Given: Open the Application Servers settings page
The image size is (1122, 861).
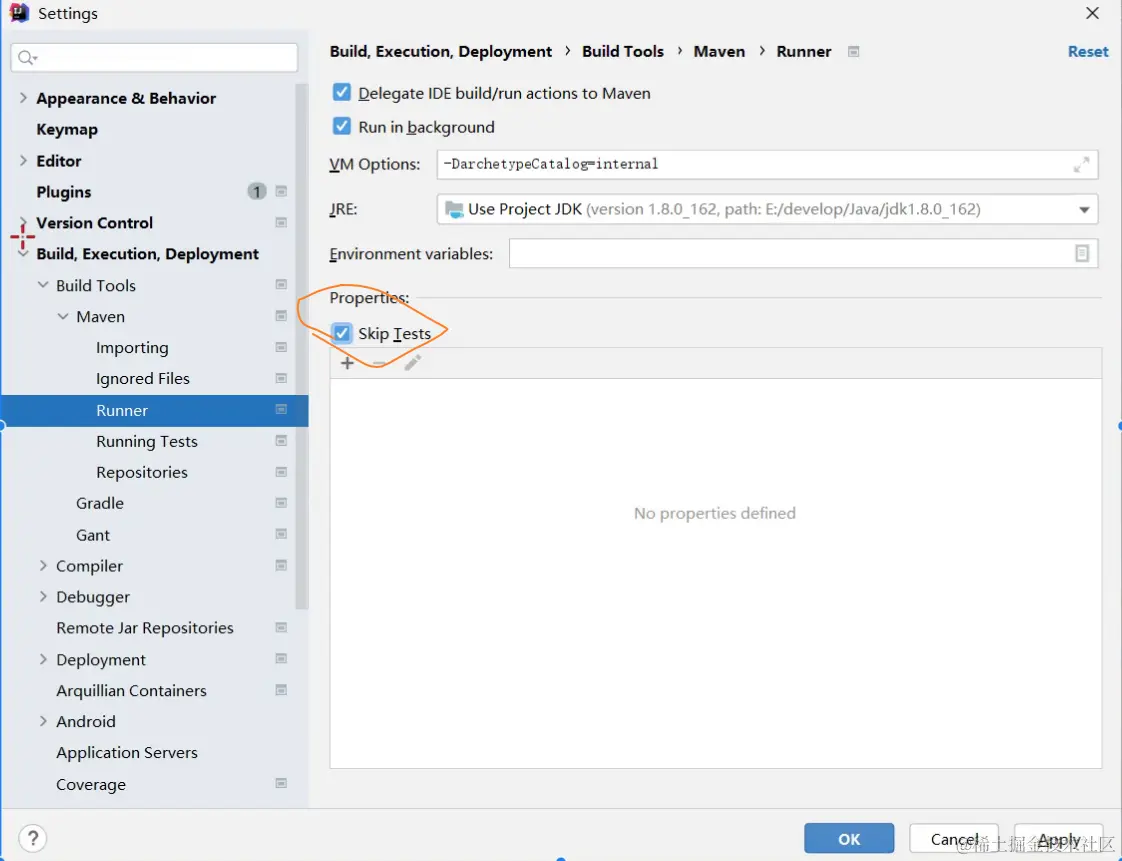Looking at the screenshot, I should [127, 752].
